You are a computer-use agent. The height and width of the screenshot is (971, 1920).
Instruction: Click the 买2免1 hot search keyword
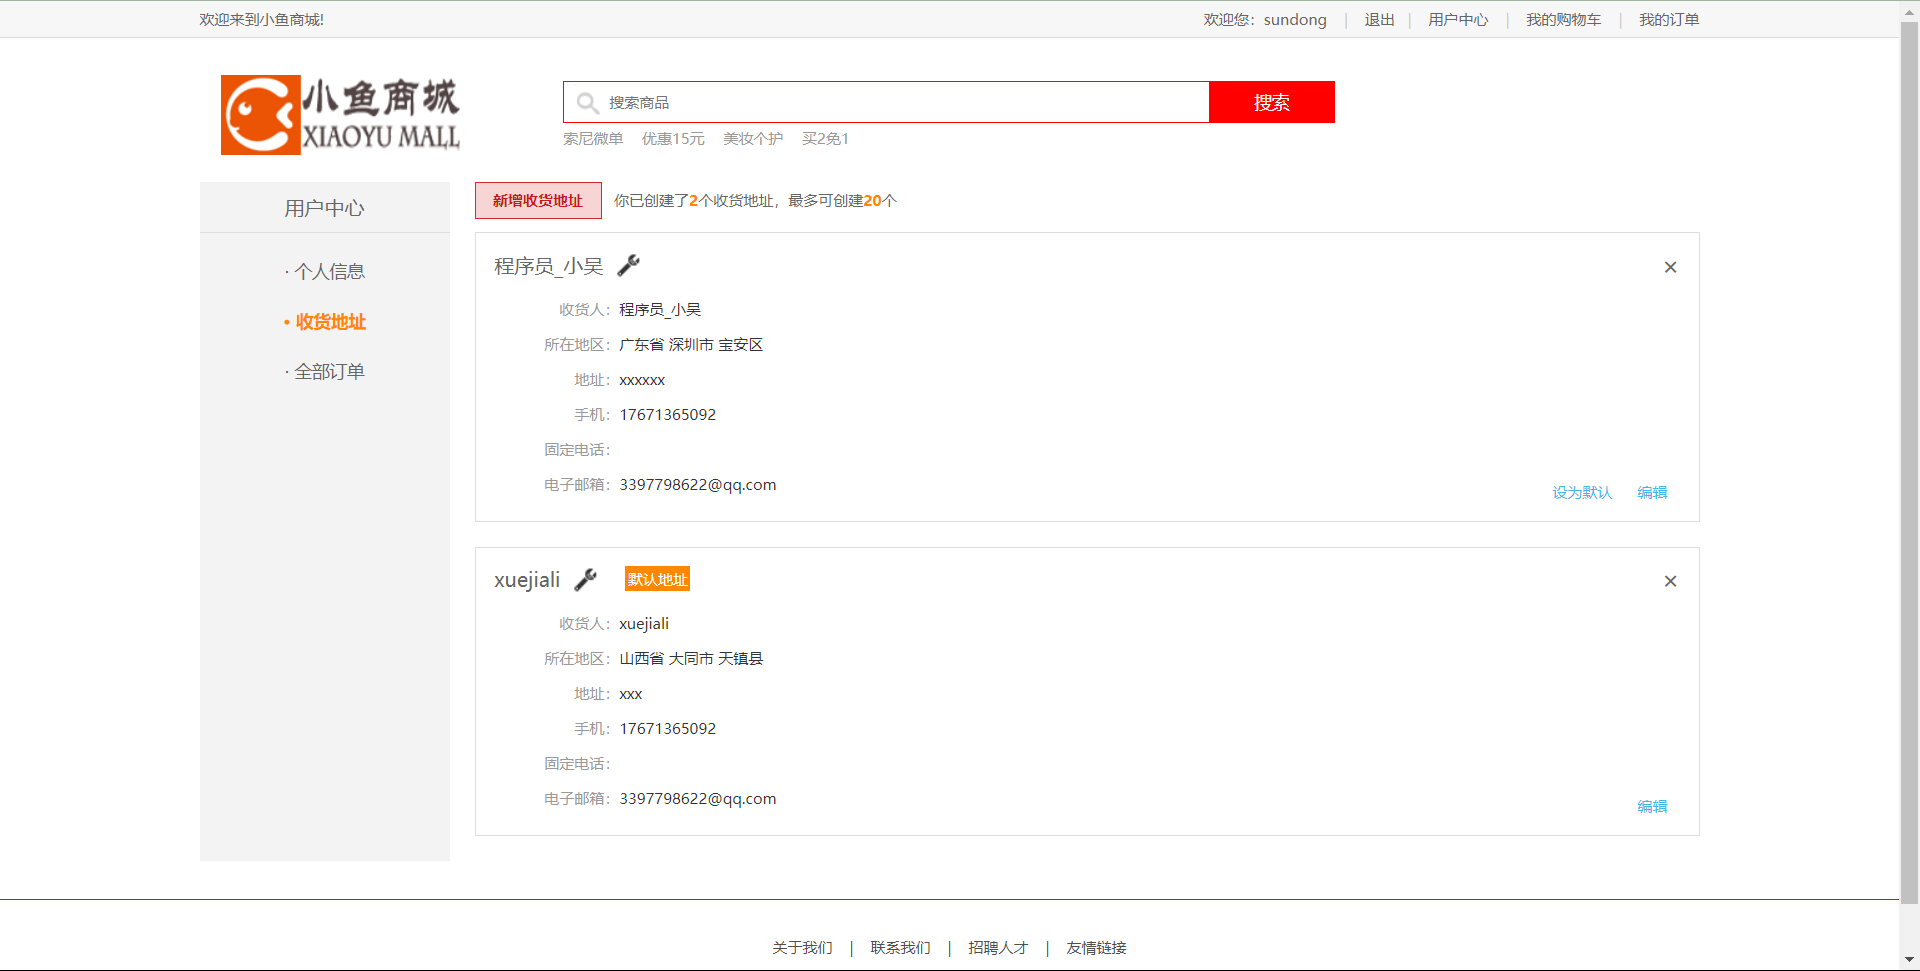click(825, 138)
